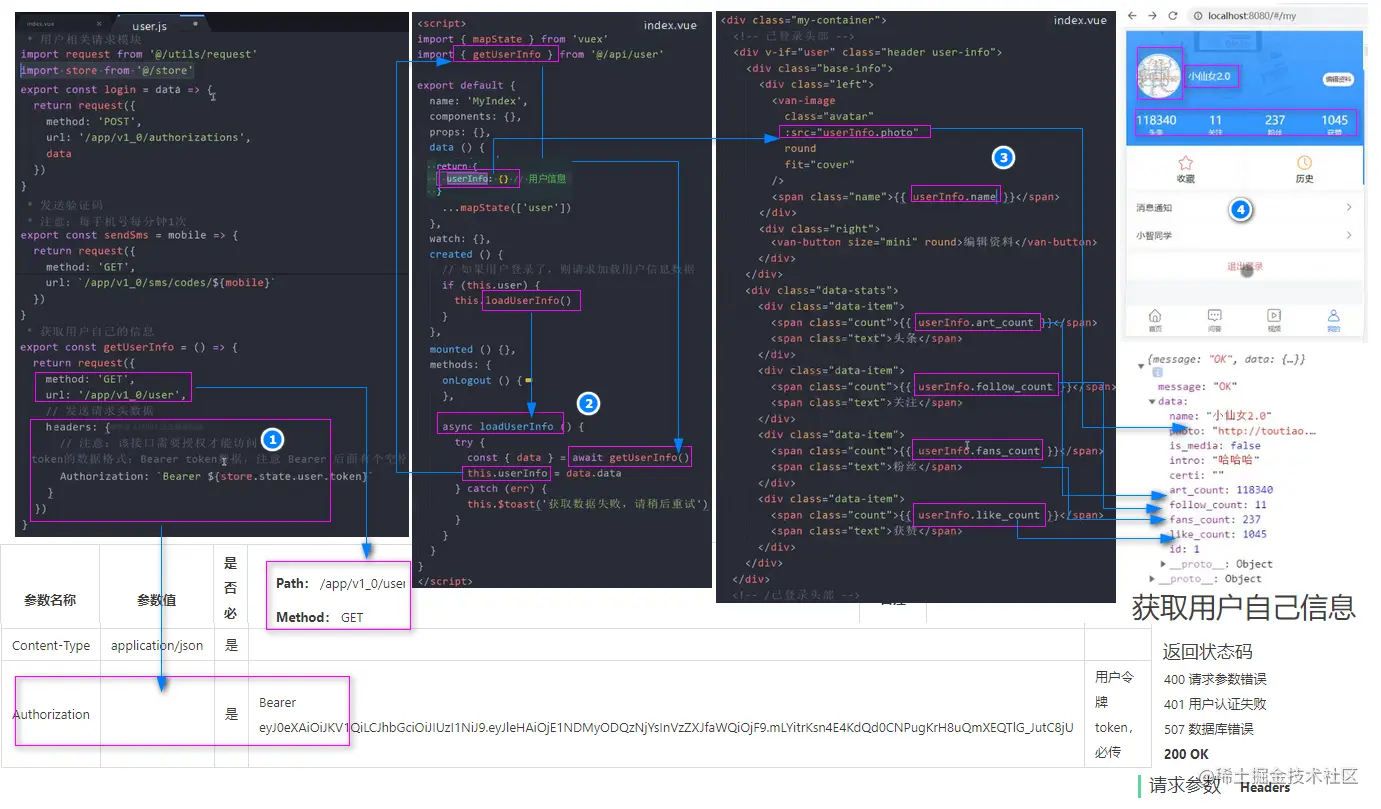The image size is (1381, 809).
Task: Expand the inner __proto__ under data
Action: (1163, 564)
